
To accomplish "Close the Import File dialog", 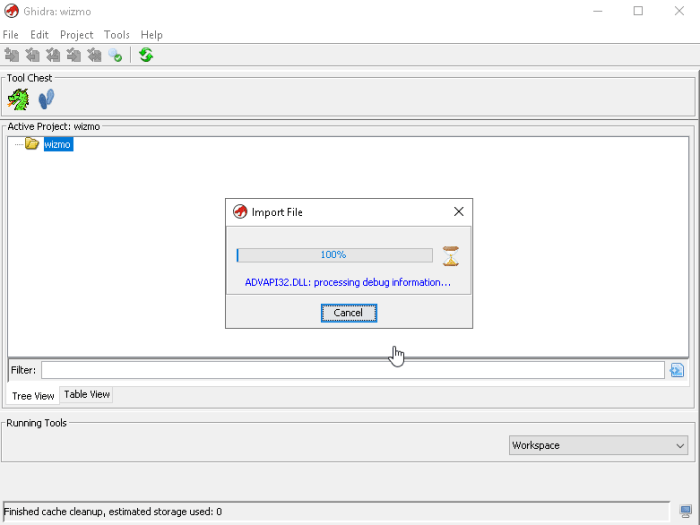I will point(458,212).
